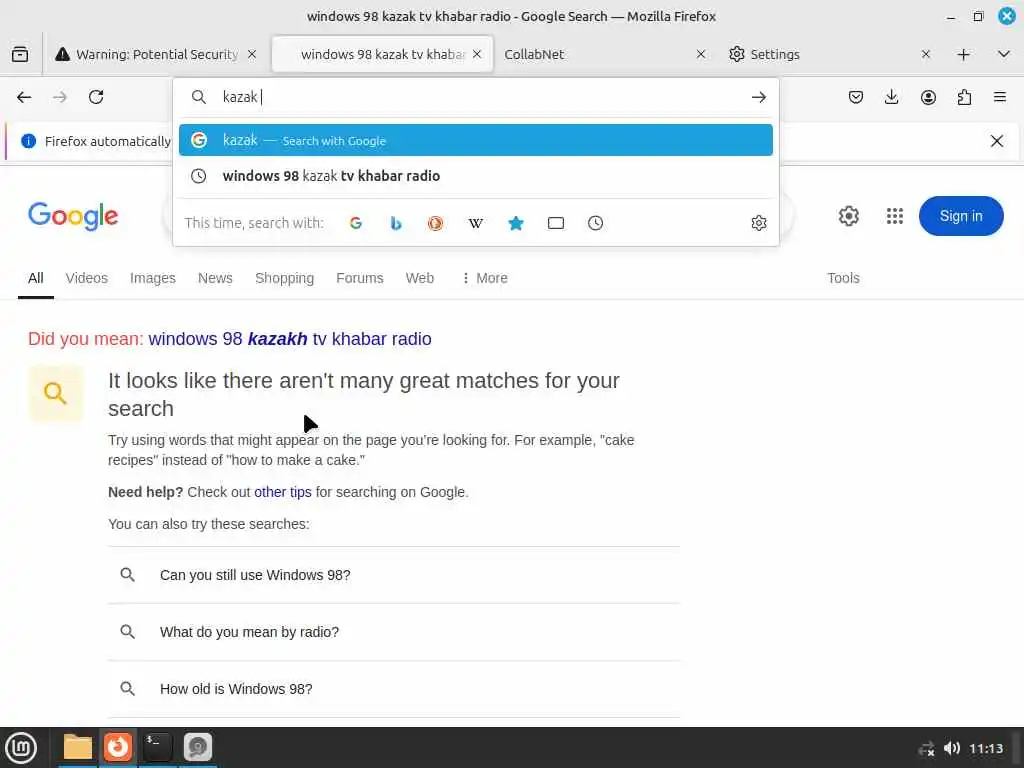The image size is (1024, 768).
Task: Choose 'How old is Windows 98?' search
Action: click(x=394, y=689)
